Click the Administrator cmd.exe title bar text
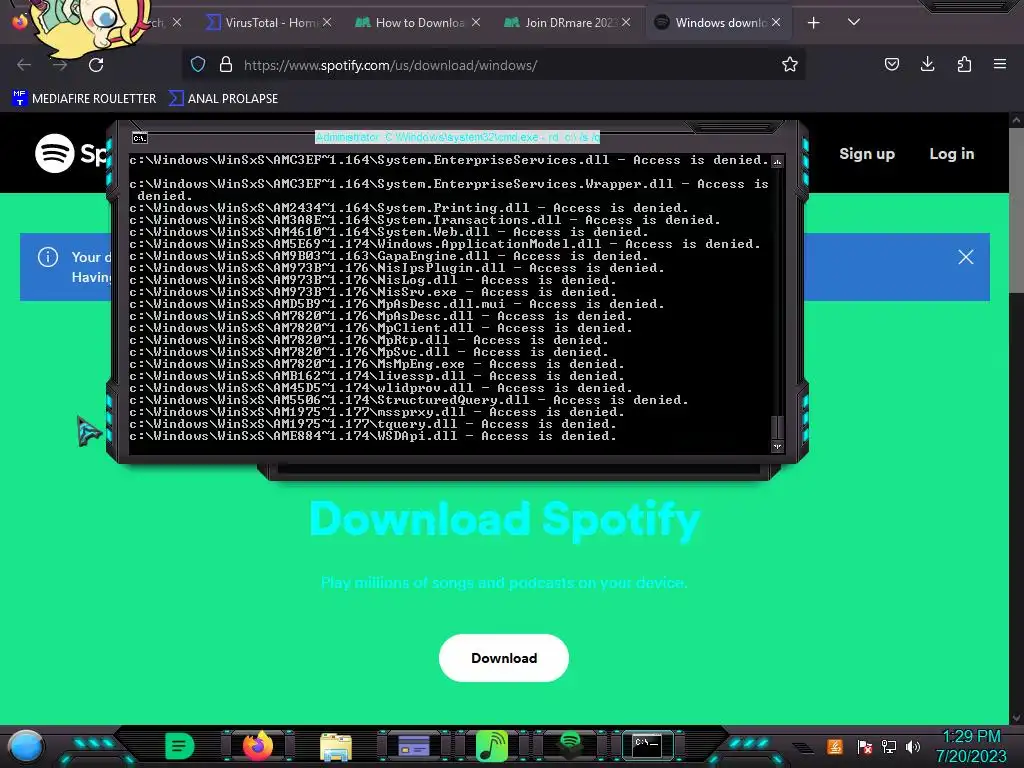 coord(457,137)
